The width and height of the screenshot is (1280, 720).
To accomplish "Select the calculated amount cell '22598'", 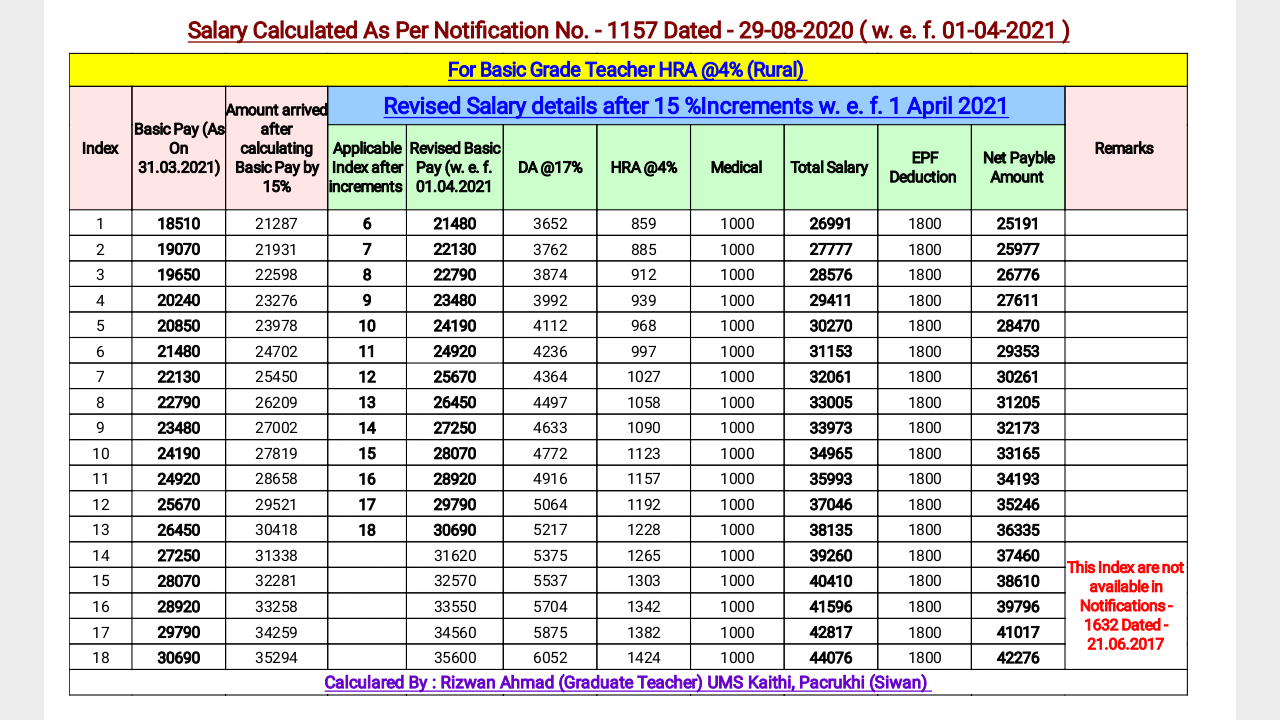I will [x=276, y=275].
